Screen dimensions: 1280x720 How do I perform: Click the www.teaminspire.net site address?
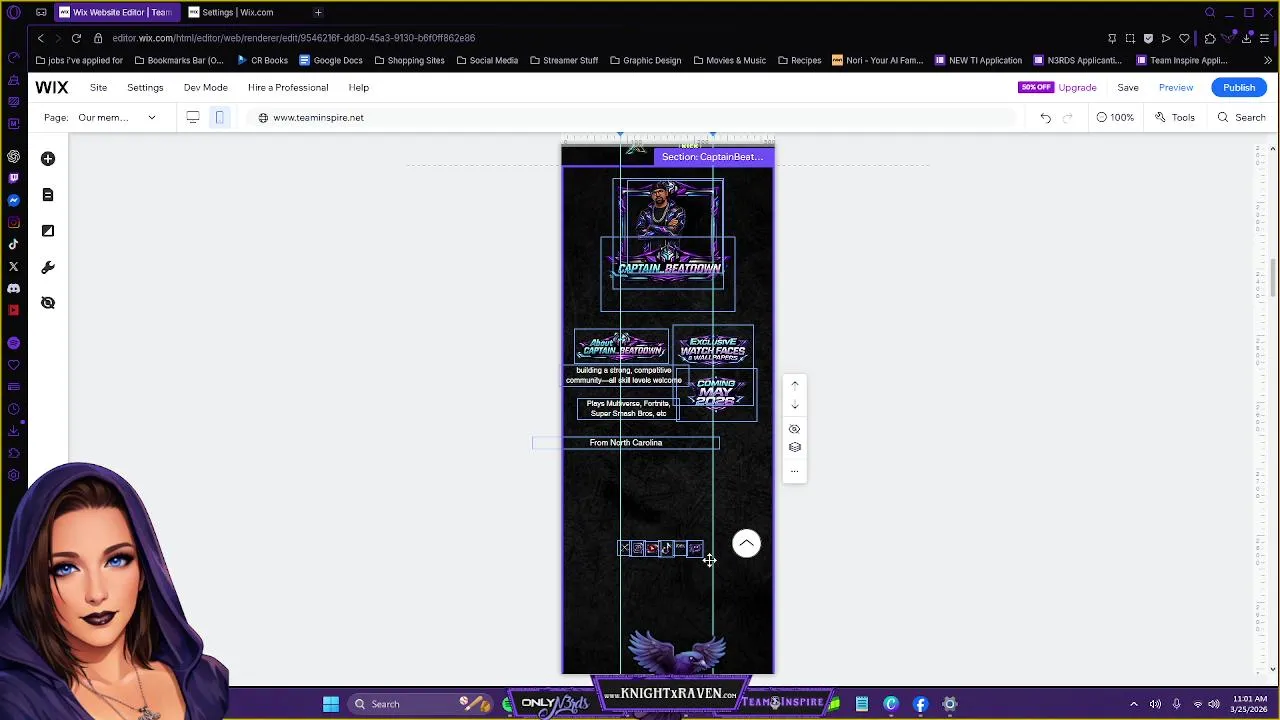coord(318,118)
